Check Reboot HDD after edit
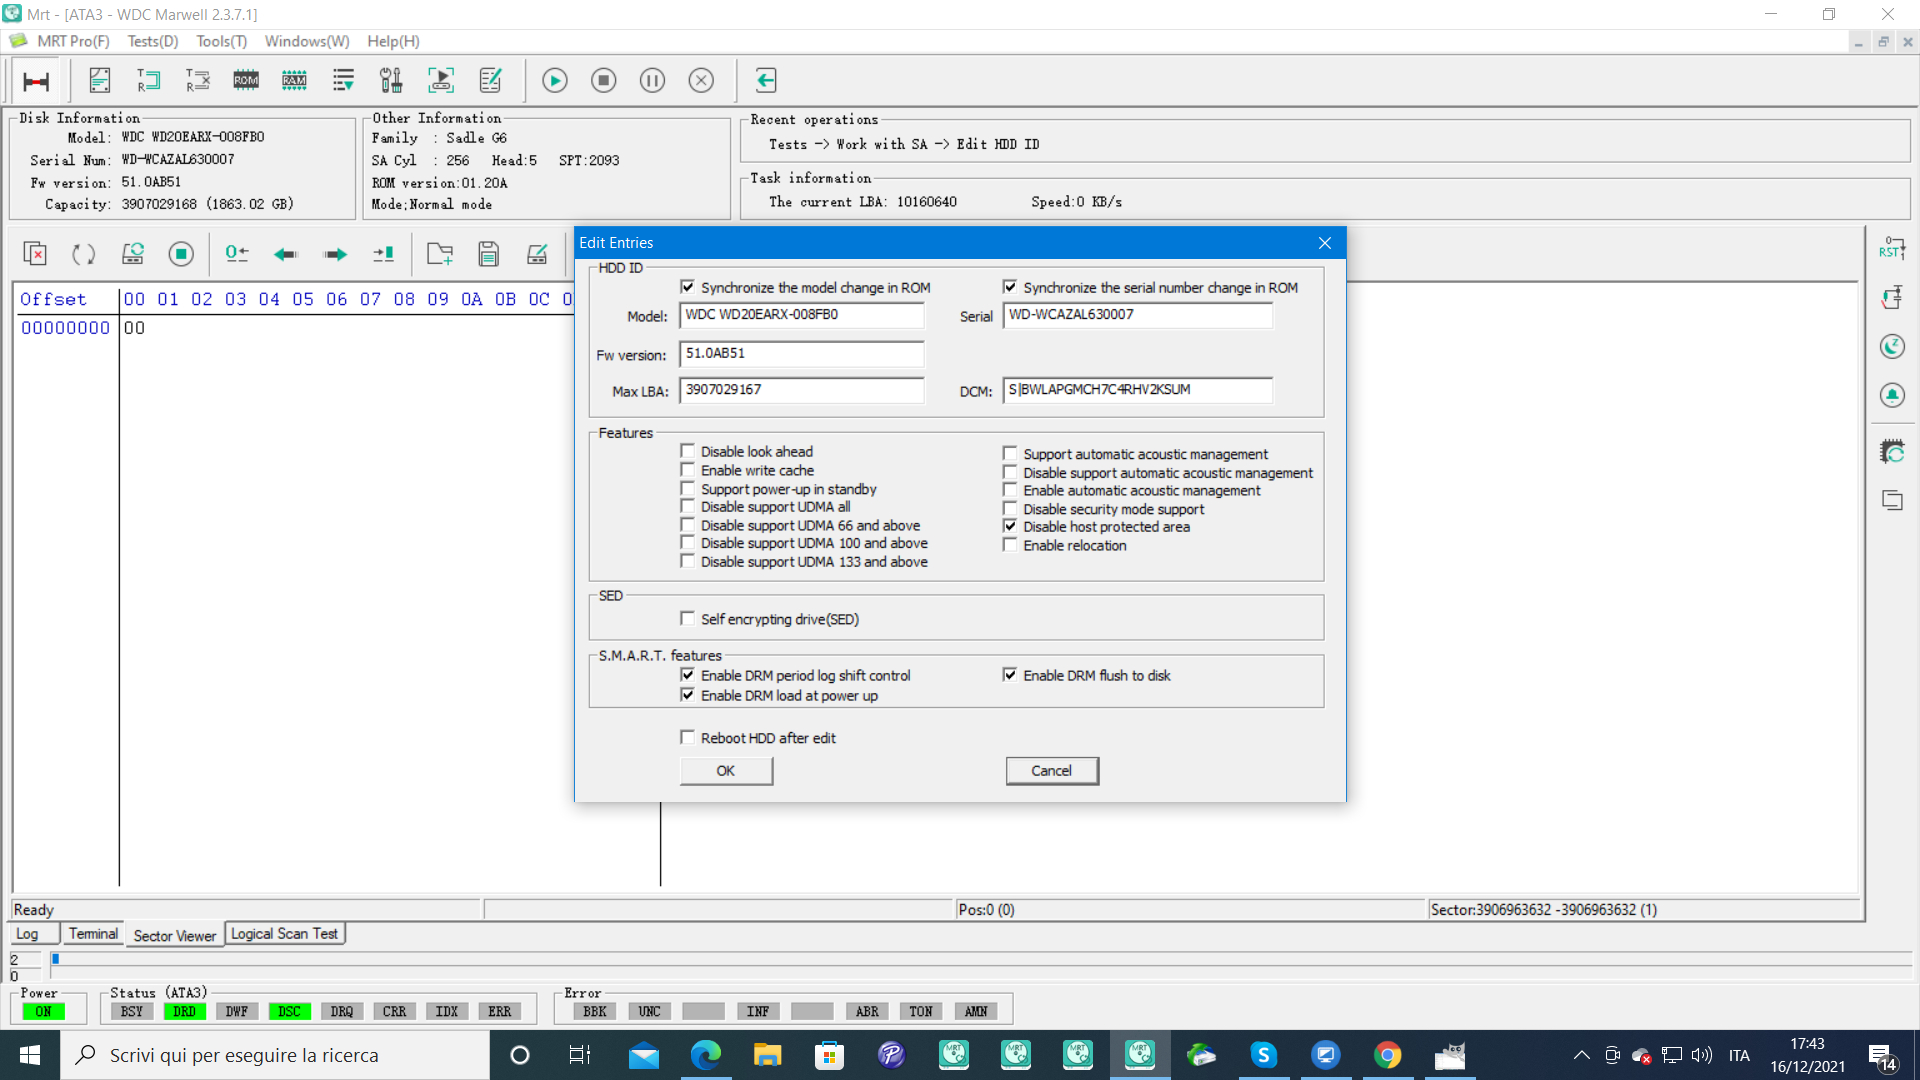The width and height of the screenshot is (1920, 1080). tap(688, 738)
